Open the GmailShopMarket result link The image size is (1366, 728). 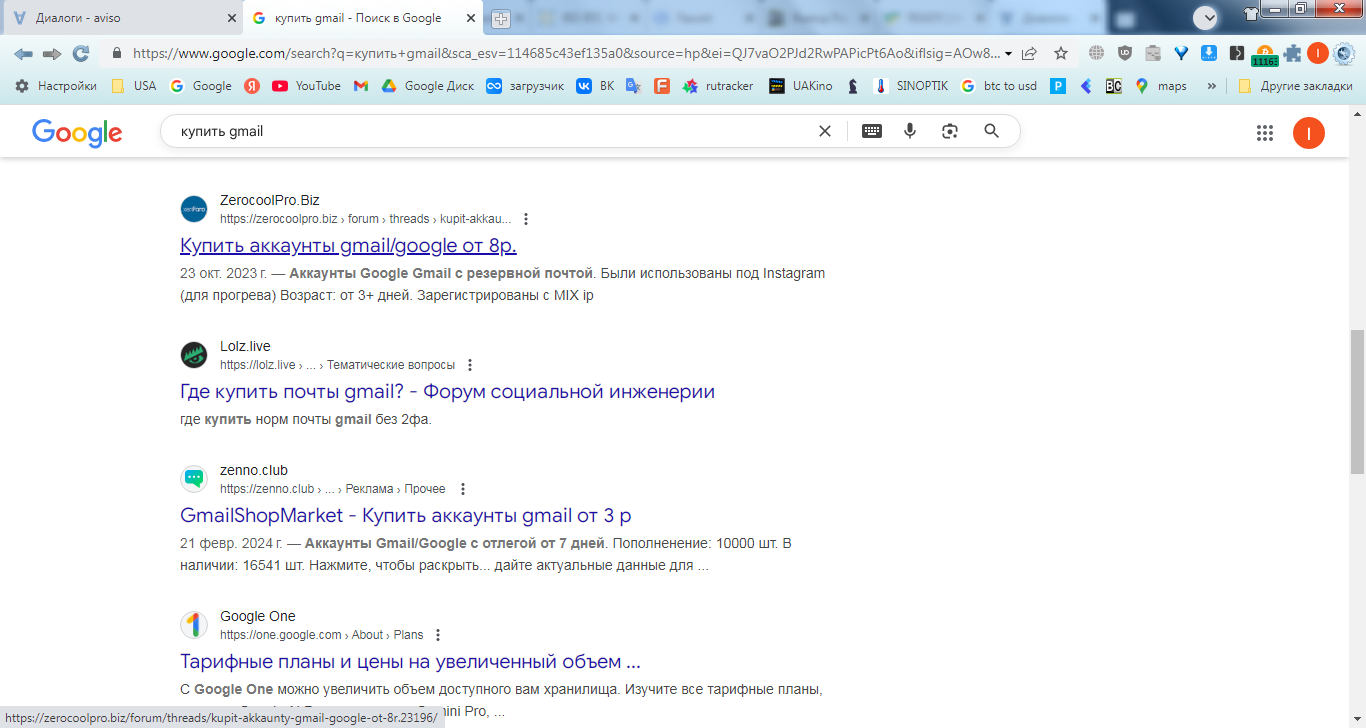click(406, 515)
